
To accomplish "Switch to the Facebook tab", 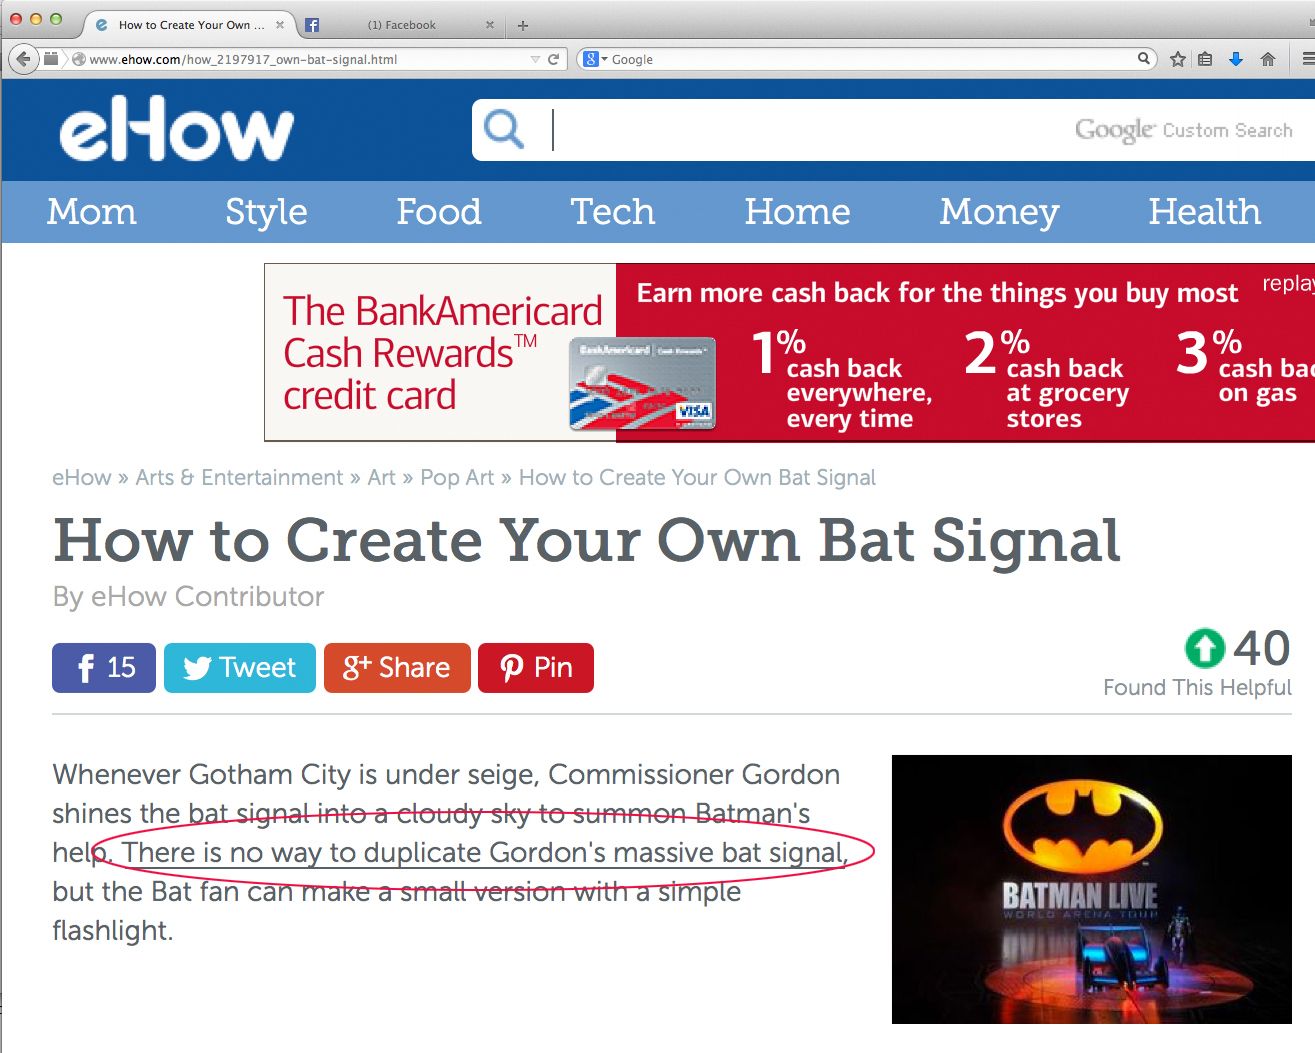I will click(401, 25).
